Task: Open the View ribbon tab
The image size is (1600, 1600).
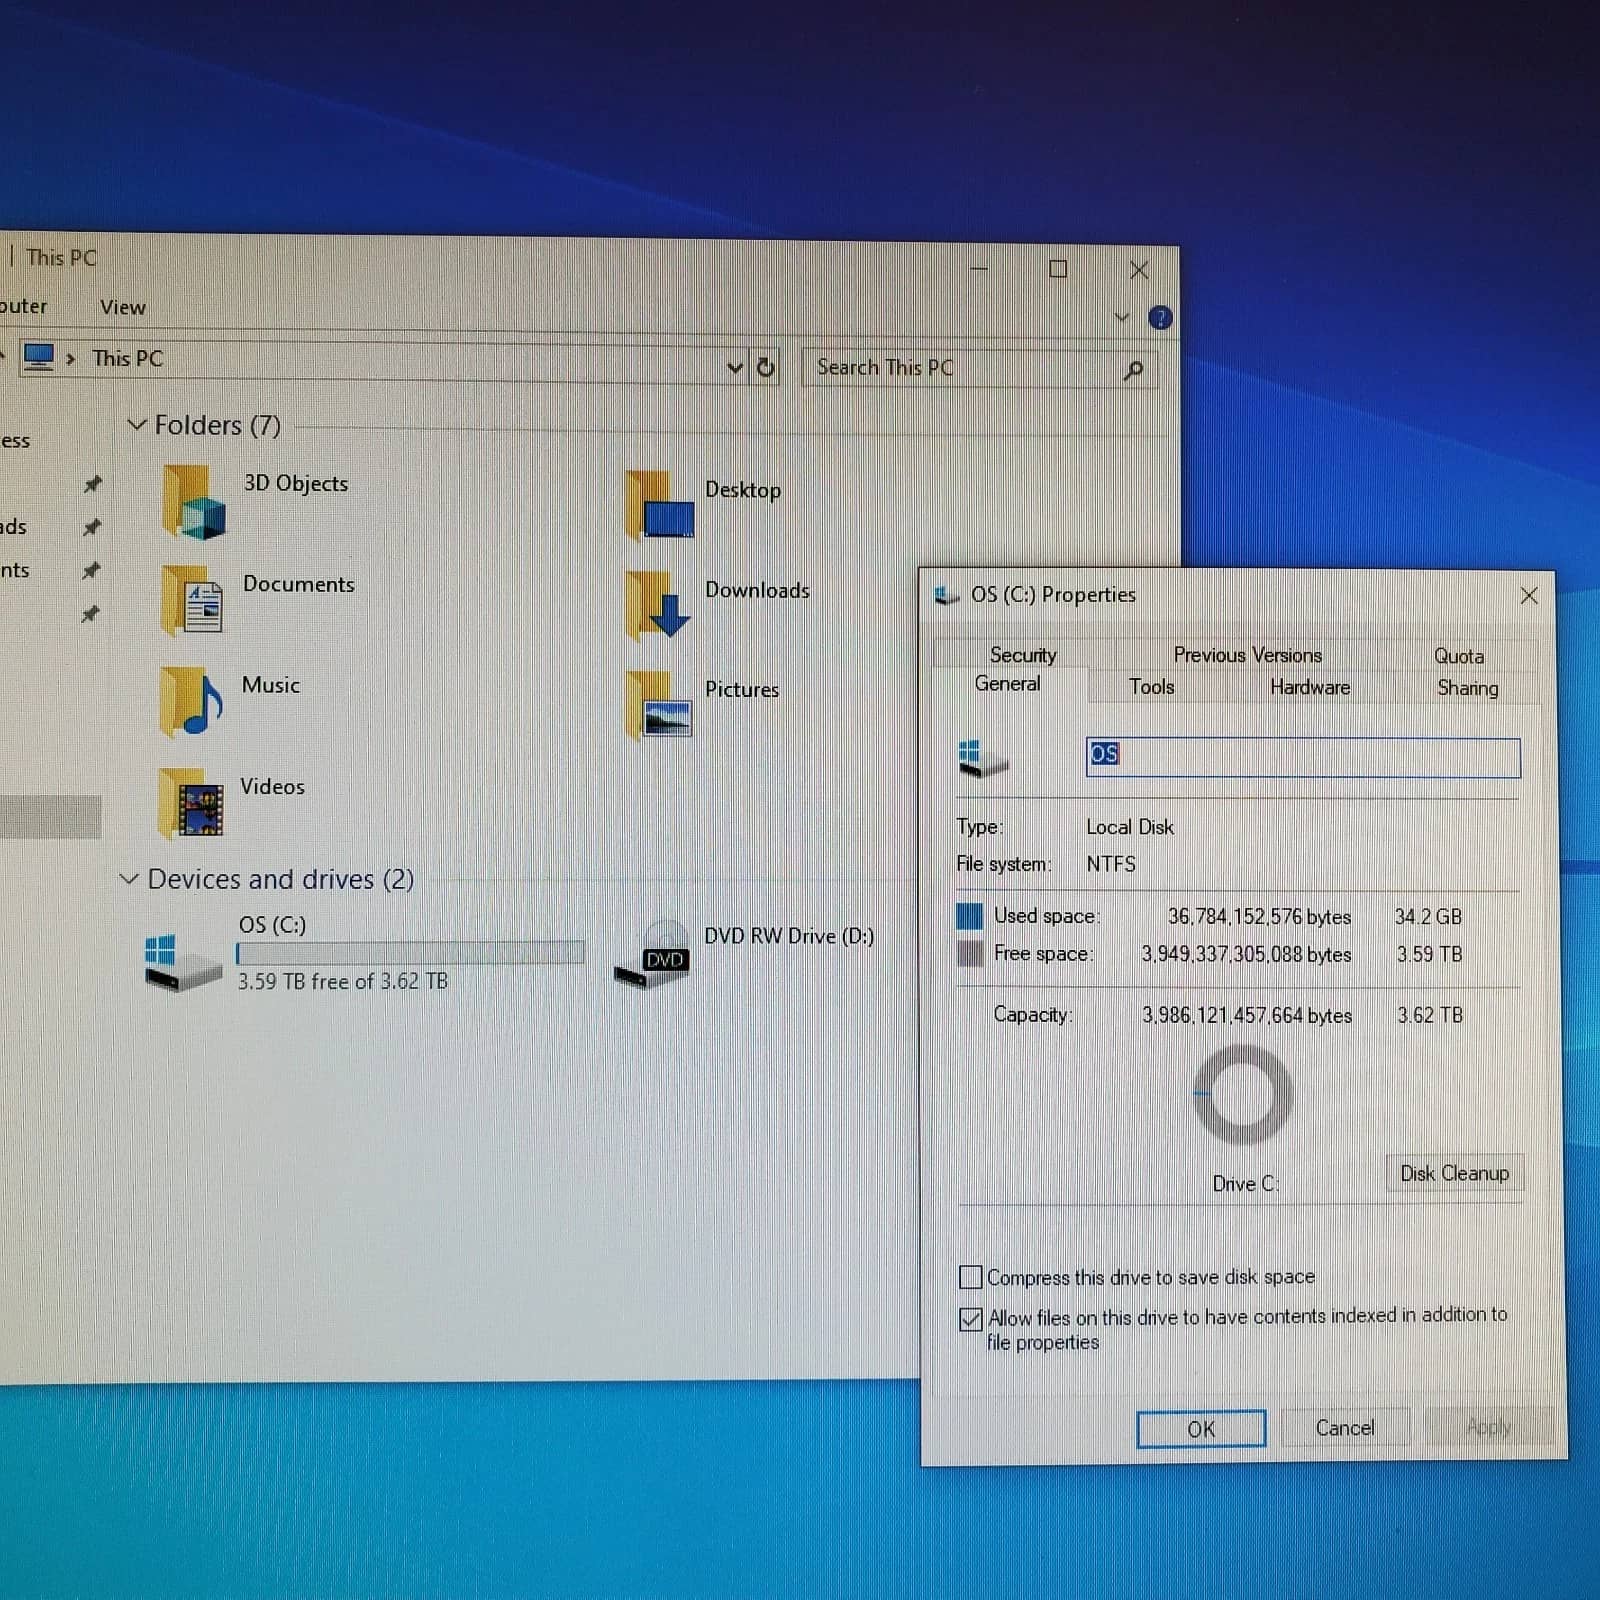Action: click(122, 307)
